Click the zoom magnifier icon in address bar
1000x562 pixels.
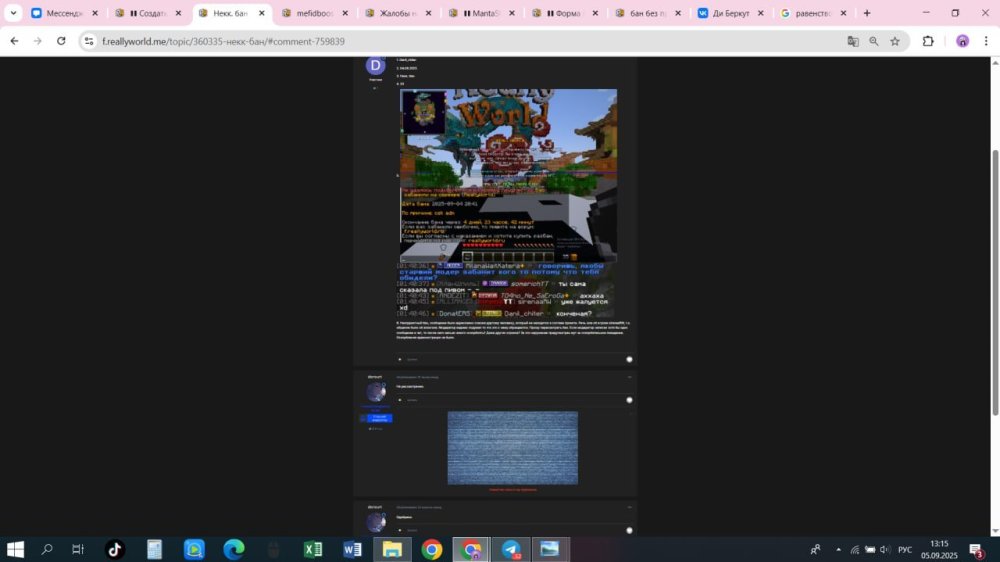(x=874, y=41)
